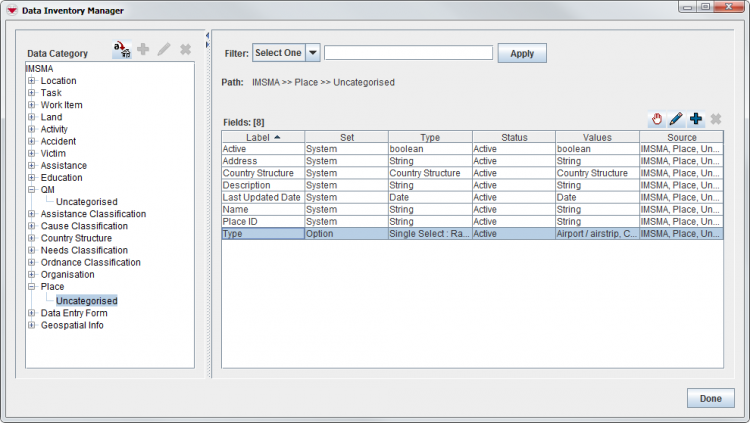
Task: Select Uncategorised under QM
Action: [x=86, y=202]
